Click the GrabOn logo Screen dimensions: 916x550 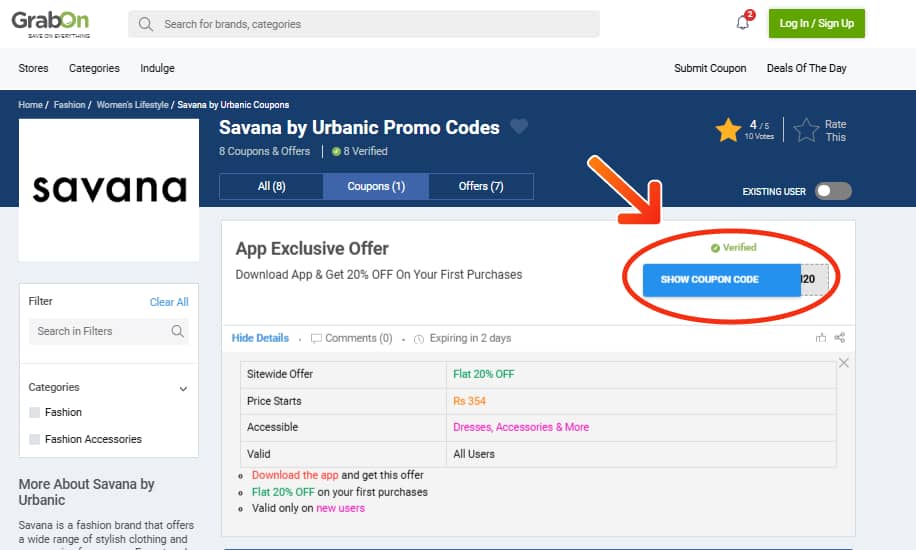point(51,24)
